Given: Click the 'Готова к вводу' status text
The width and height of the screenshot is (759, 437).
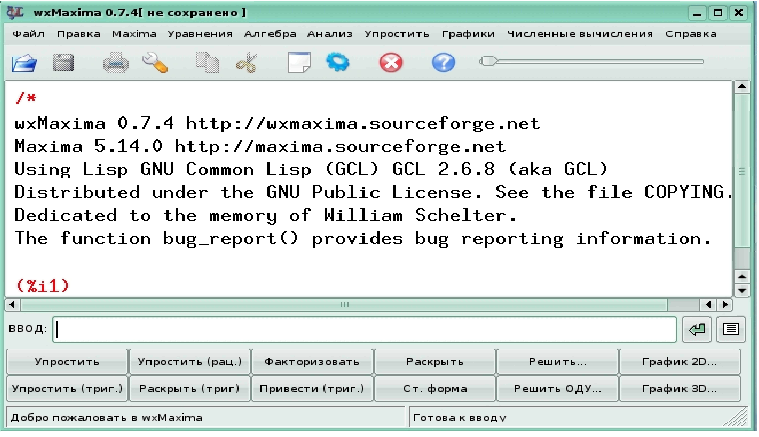Looking at the screenshot, I should pos(460,418).
